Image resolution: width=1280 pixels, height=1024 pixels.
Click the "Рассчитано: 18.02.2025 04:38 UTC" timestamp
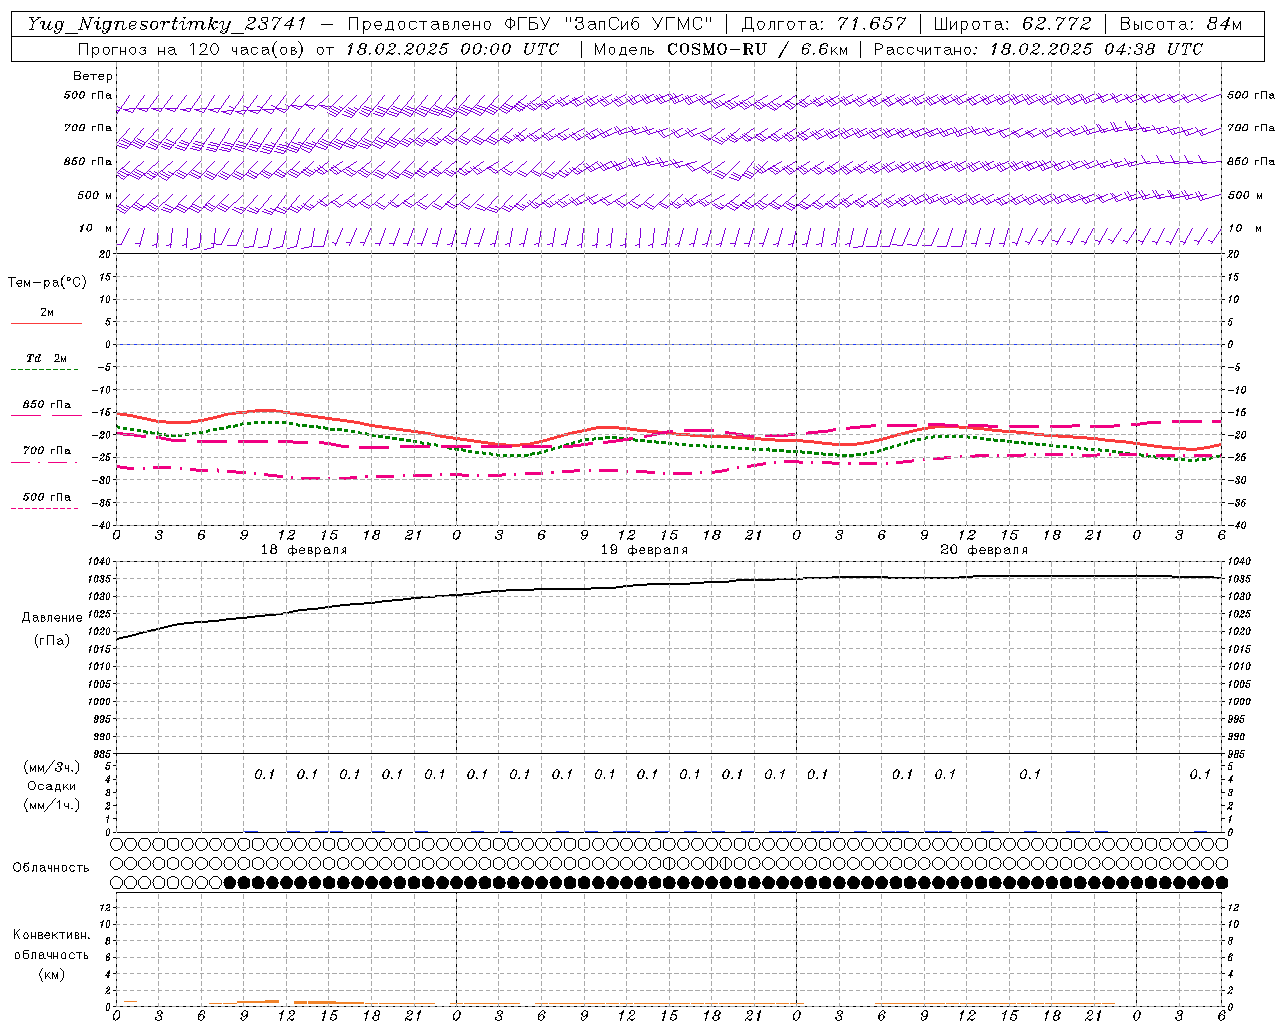pyautogui.click(x=1038, y=49)
